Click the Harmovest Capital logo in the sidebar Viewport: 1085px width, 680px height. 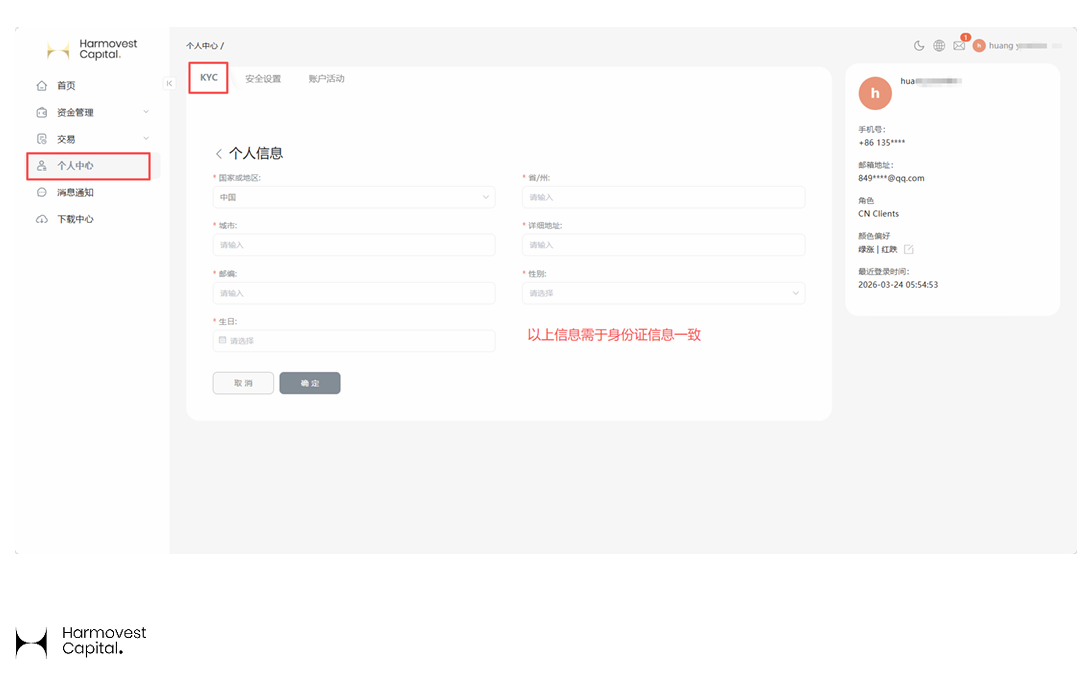coord(91,49)
